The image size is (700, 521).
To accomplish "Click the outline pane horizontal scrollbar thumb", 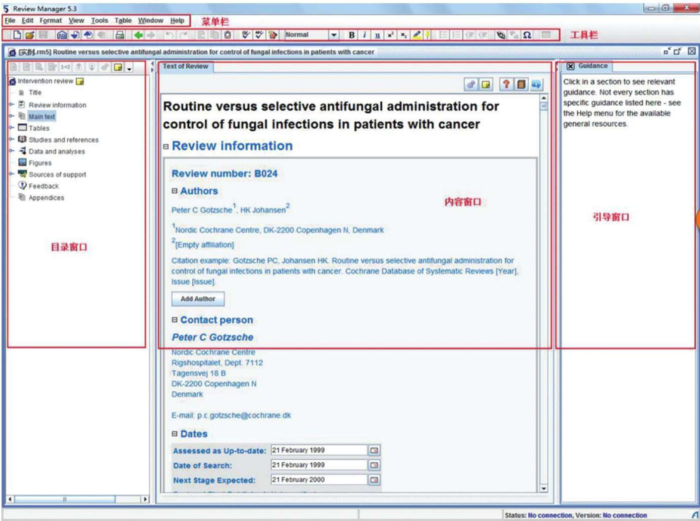I will (64, 499).
